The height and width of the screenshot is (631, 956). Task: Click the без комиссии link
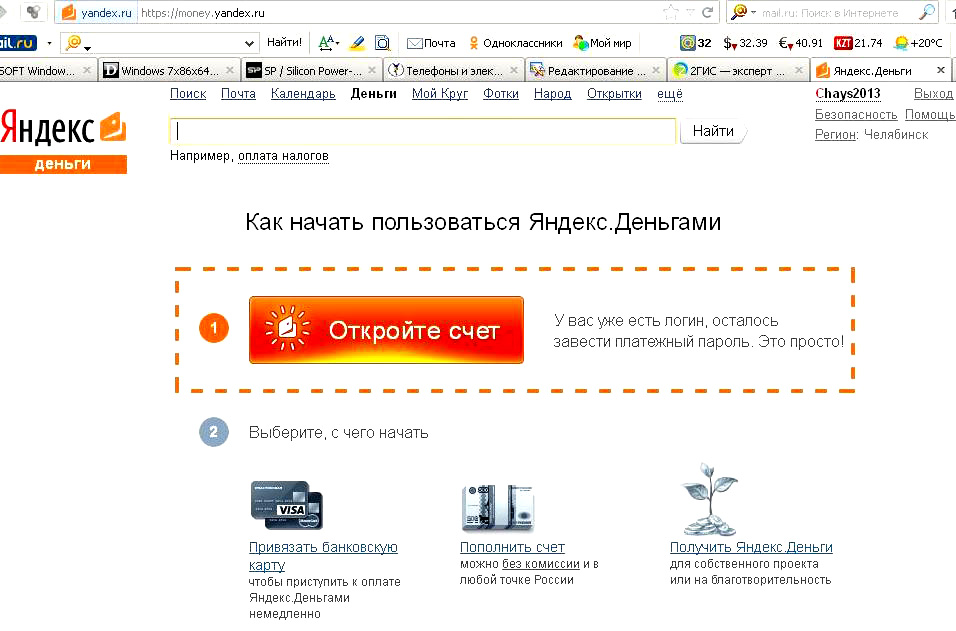(541, 564)
